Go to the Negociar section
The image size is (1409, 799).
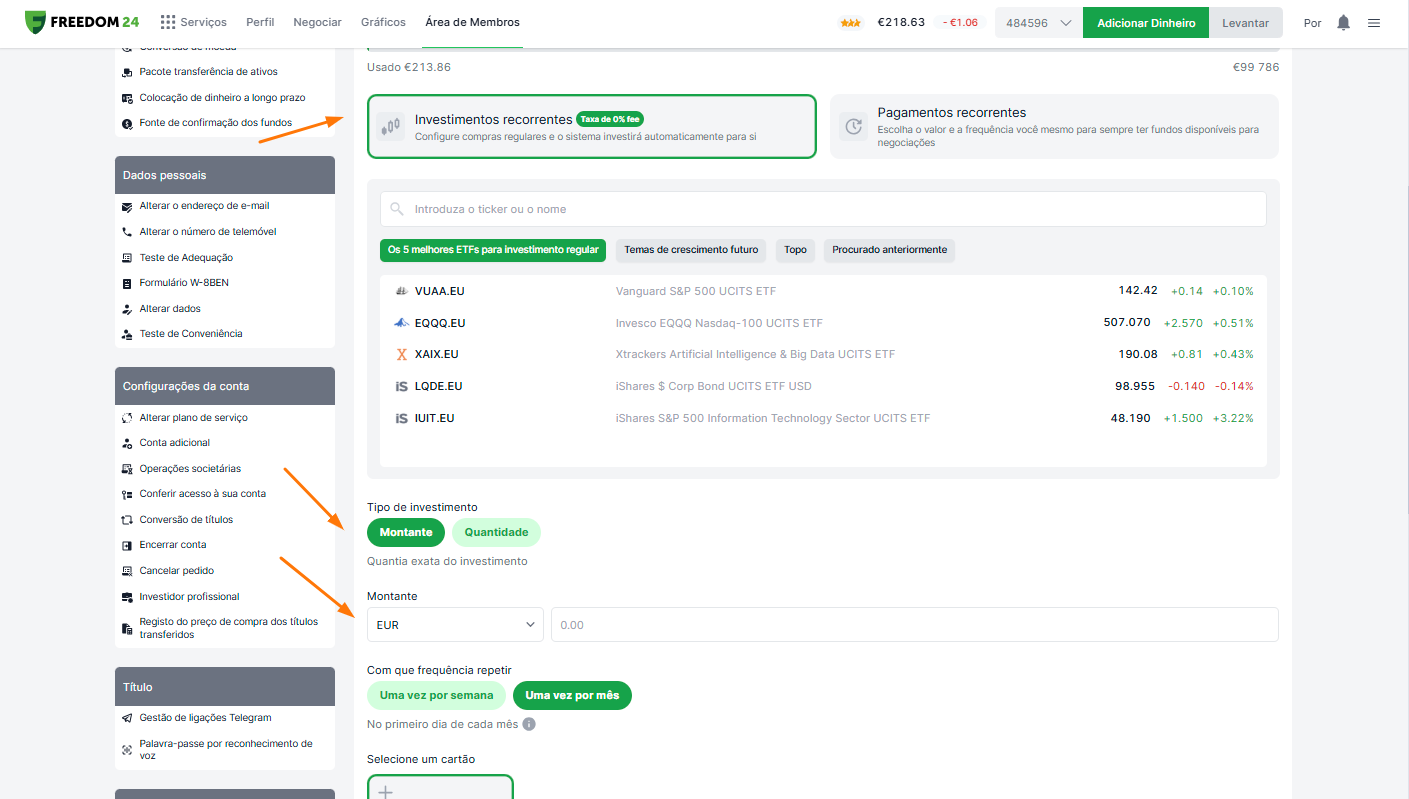click(x=318, y=22)
